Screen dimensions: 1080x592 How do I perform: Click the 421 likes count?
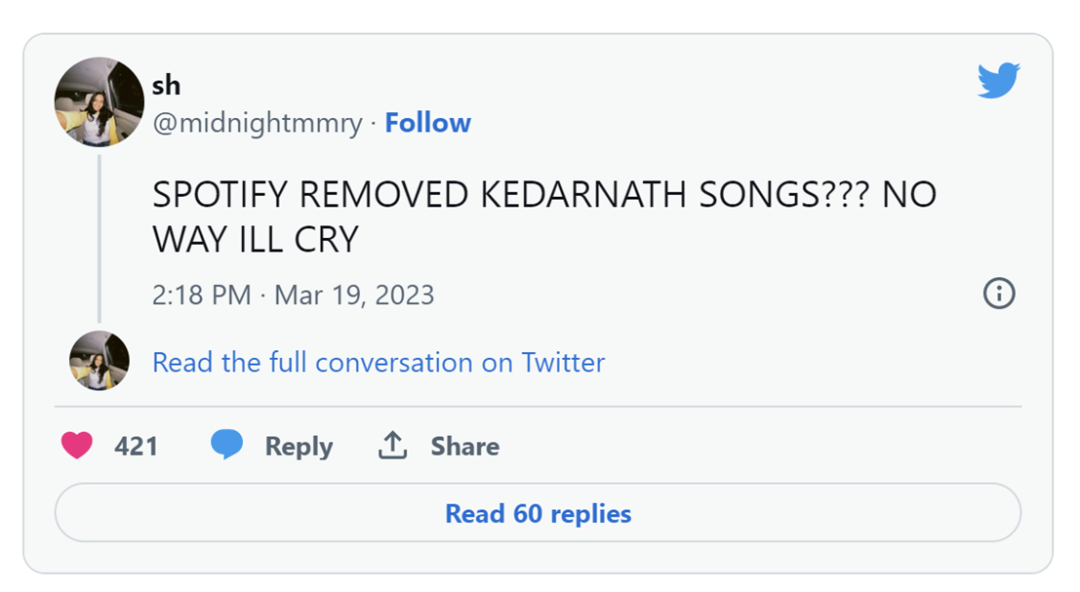136,446
